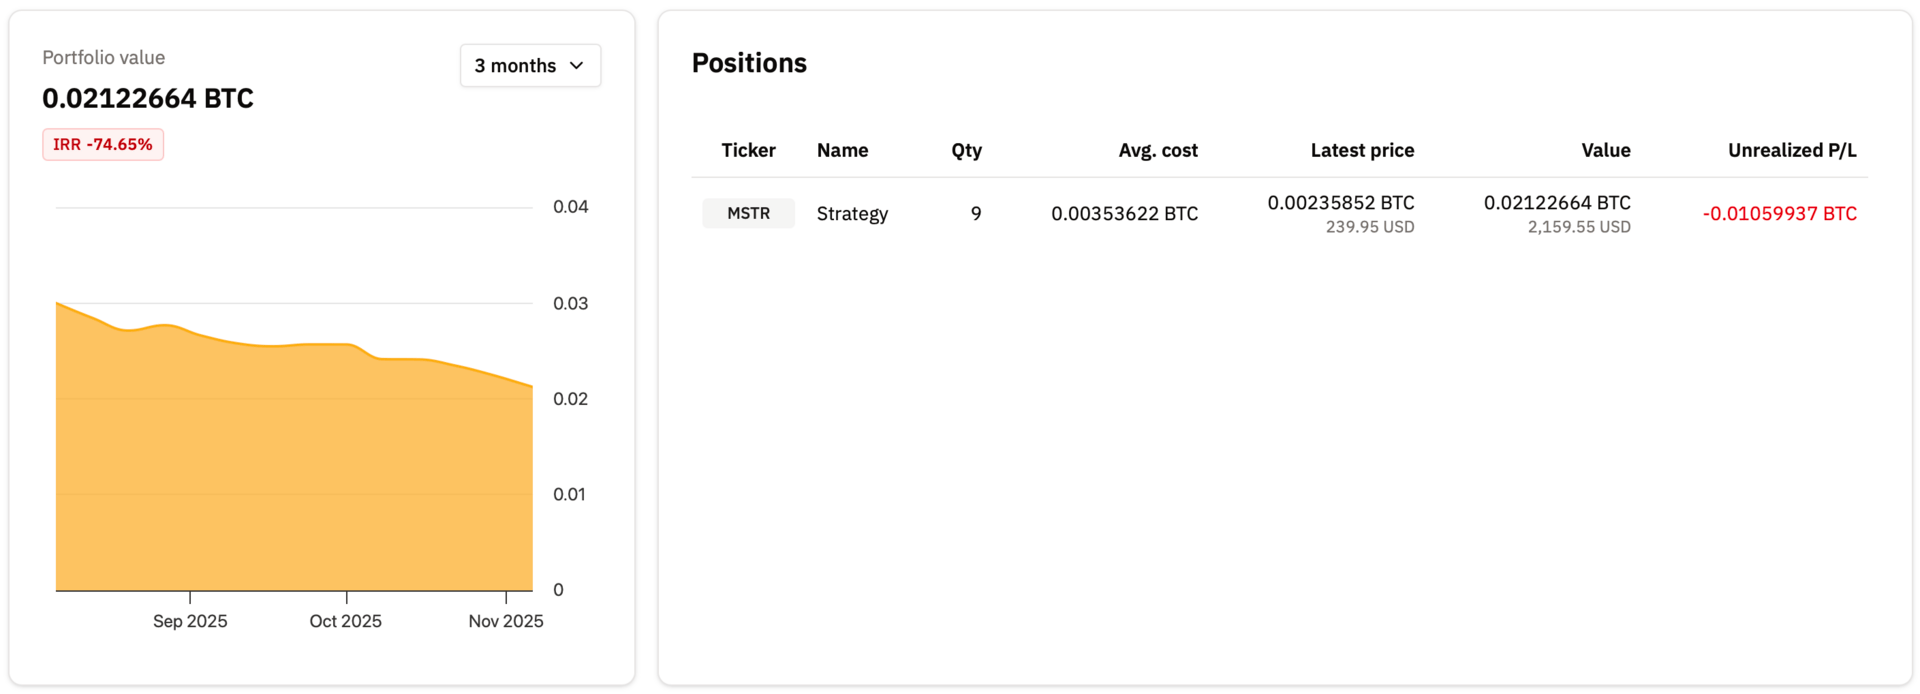Click the 239.95 USD latest price
Viewport: 1920px width, 694px height.
click(x=1369, y=227)
